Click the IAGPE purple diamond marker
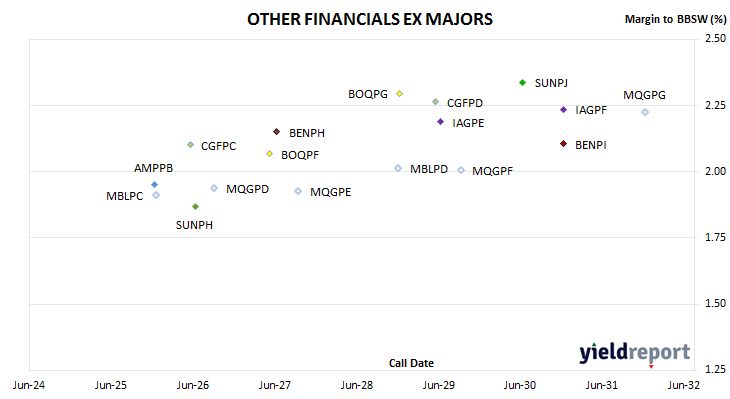Viewport: 730px width, 399px height. [x=440, y=122]
